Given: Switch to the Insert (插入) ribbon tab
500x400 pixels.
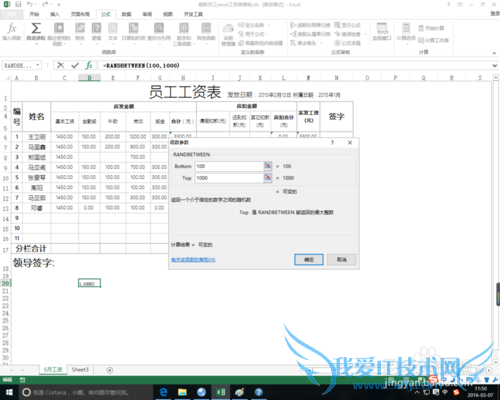Looking at the screenshot, I should coord(55,14).
